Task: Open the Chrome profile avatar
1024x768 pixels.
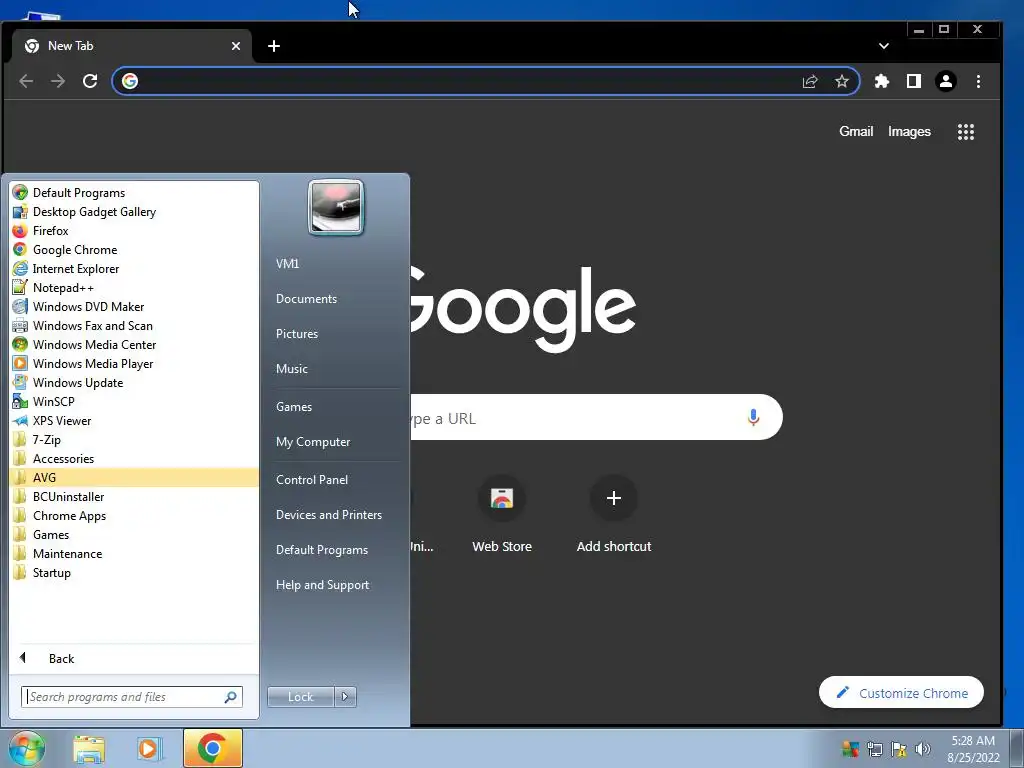Action: point(946,81)
